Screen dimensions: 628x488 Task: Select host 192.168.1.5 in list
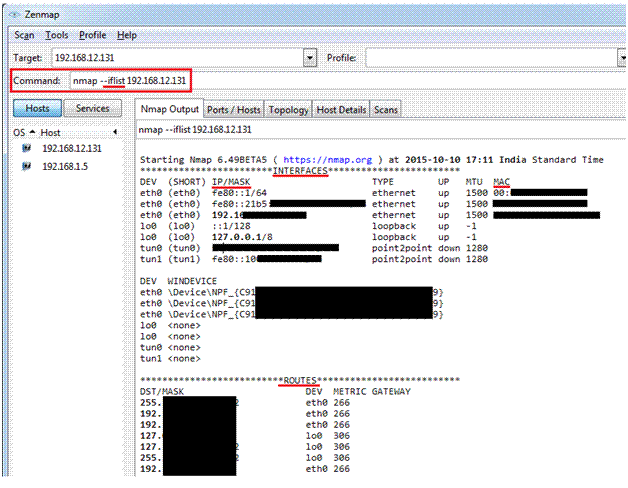tap(65, 166)
